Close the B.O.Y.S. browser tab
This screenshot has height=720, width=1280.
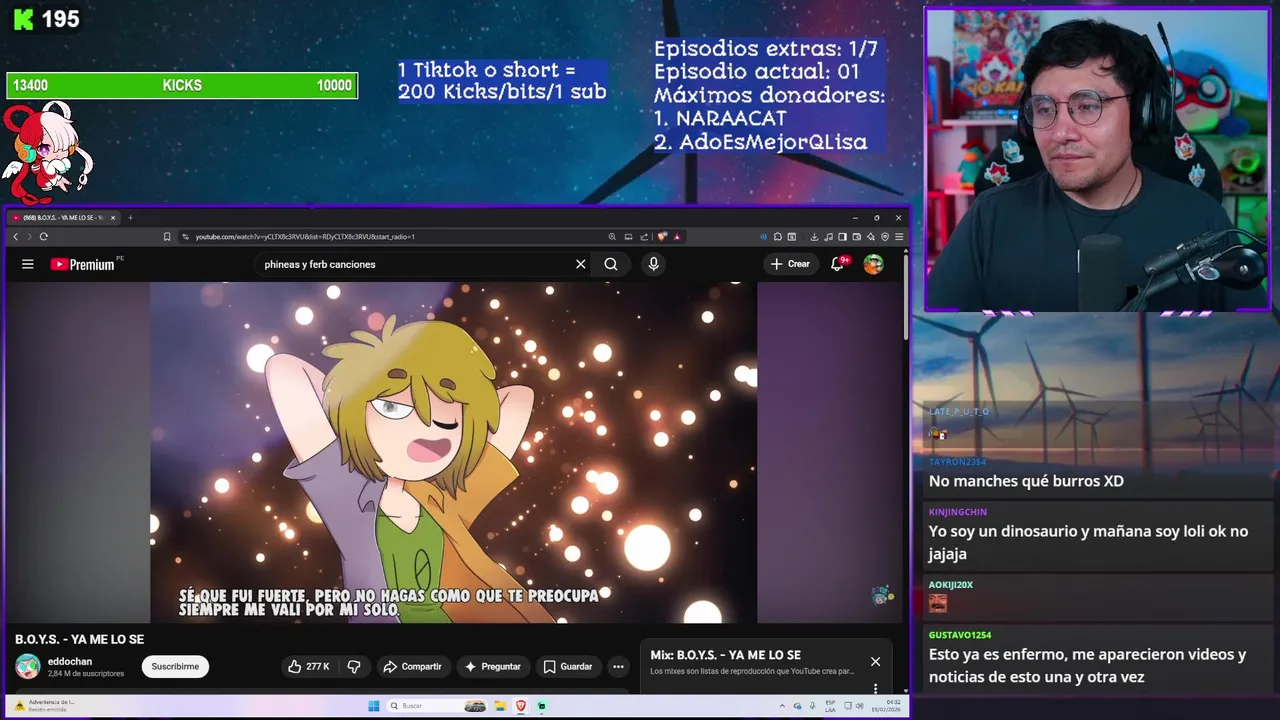[113, 217]
